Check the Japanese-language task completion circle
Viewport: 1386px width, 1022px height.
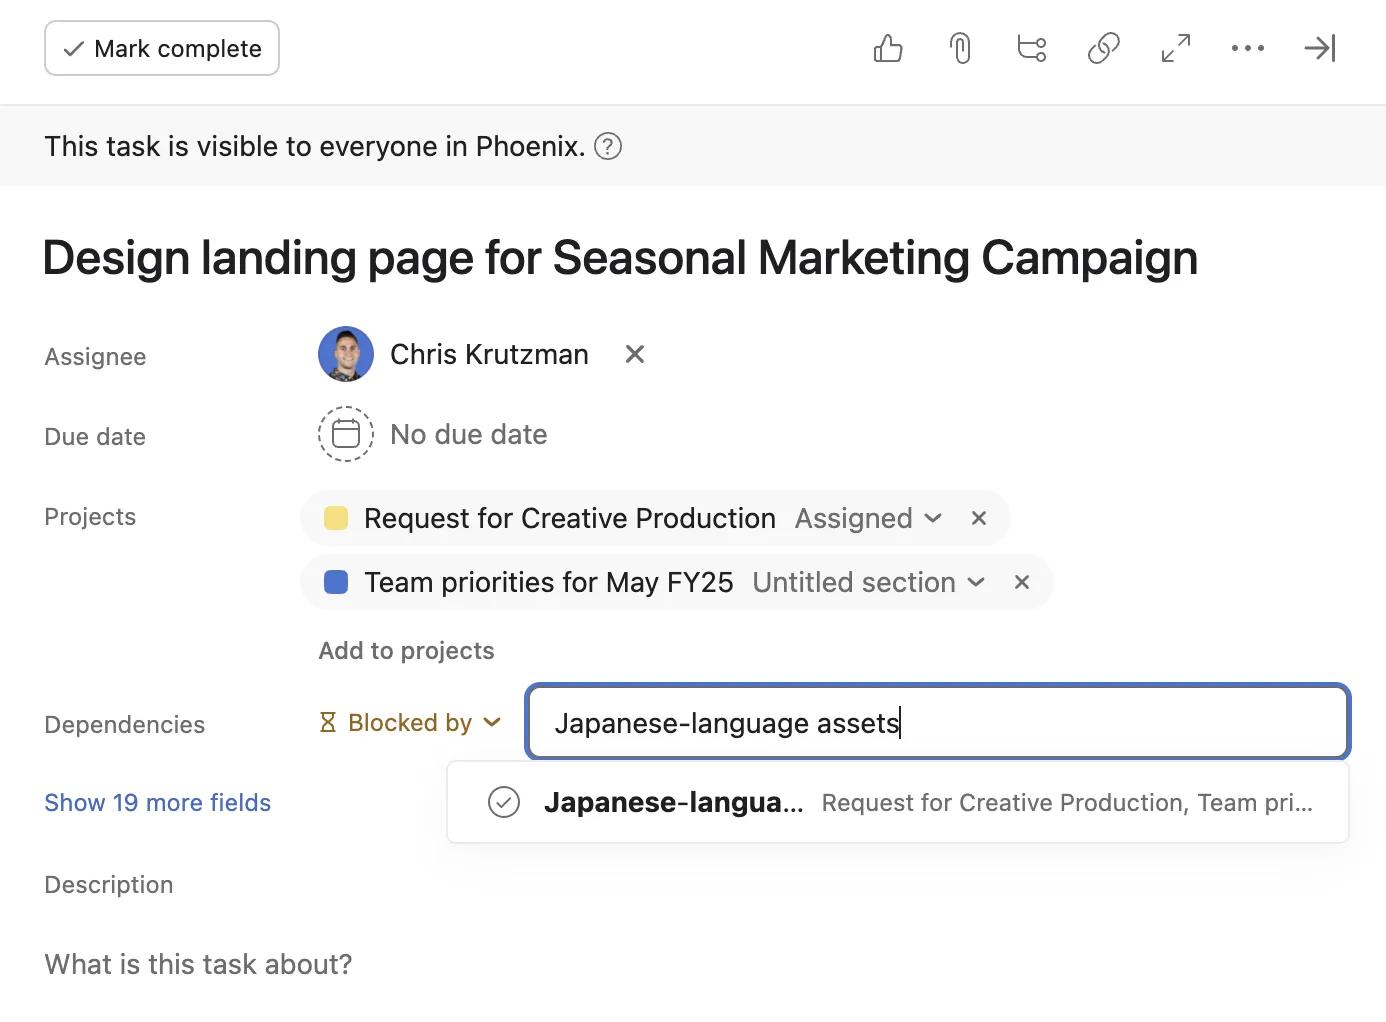[504, 802]
